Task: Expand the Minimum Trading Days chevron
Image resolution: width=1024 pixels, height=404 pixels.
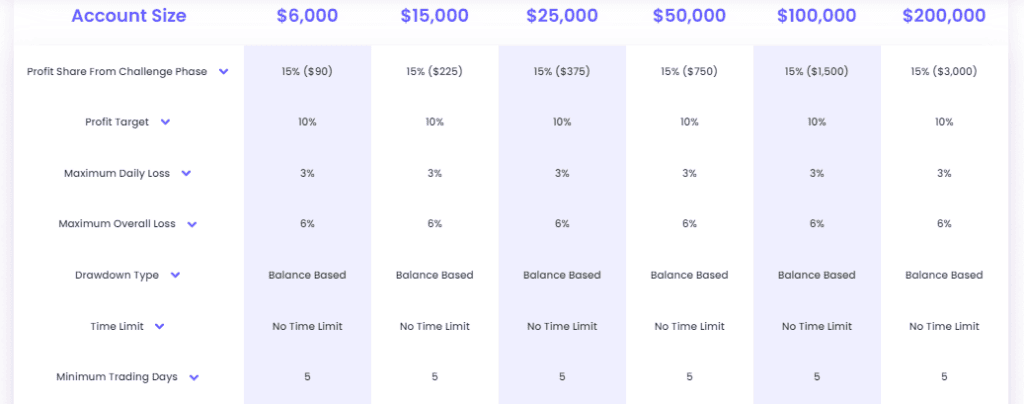Action: [x=194, y=377]
